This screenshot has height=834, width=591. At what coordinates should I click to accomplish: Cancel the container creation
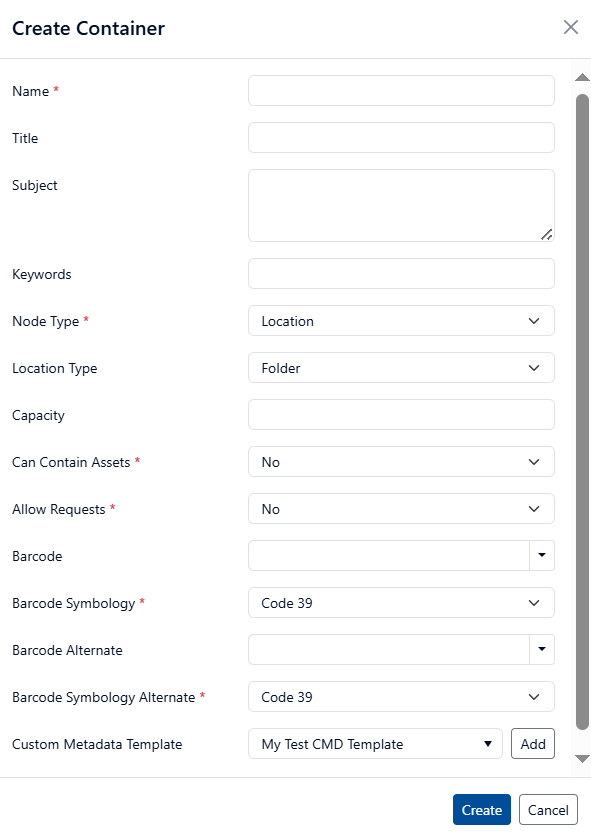[548, 810]
